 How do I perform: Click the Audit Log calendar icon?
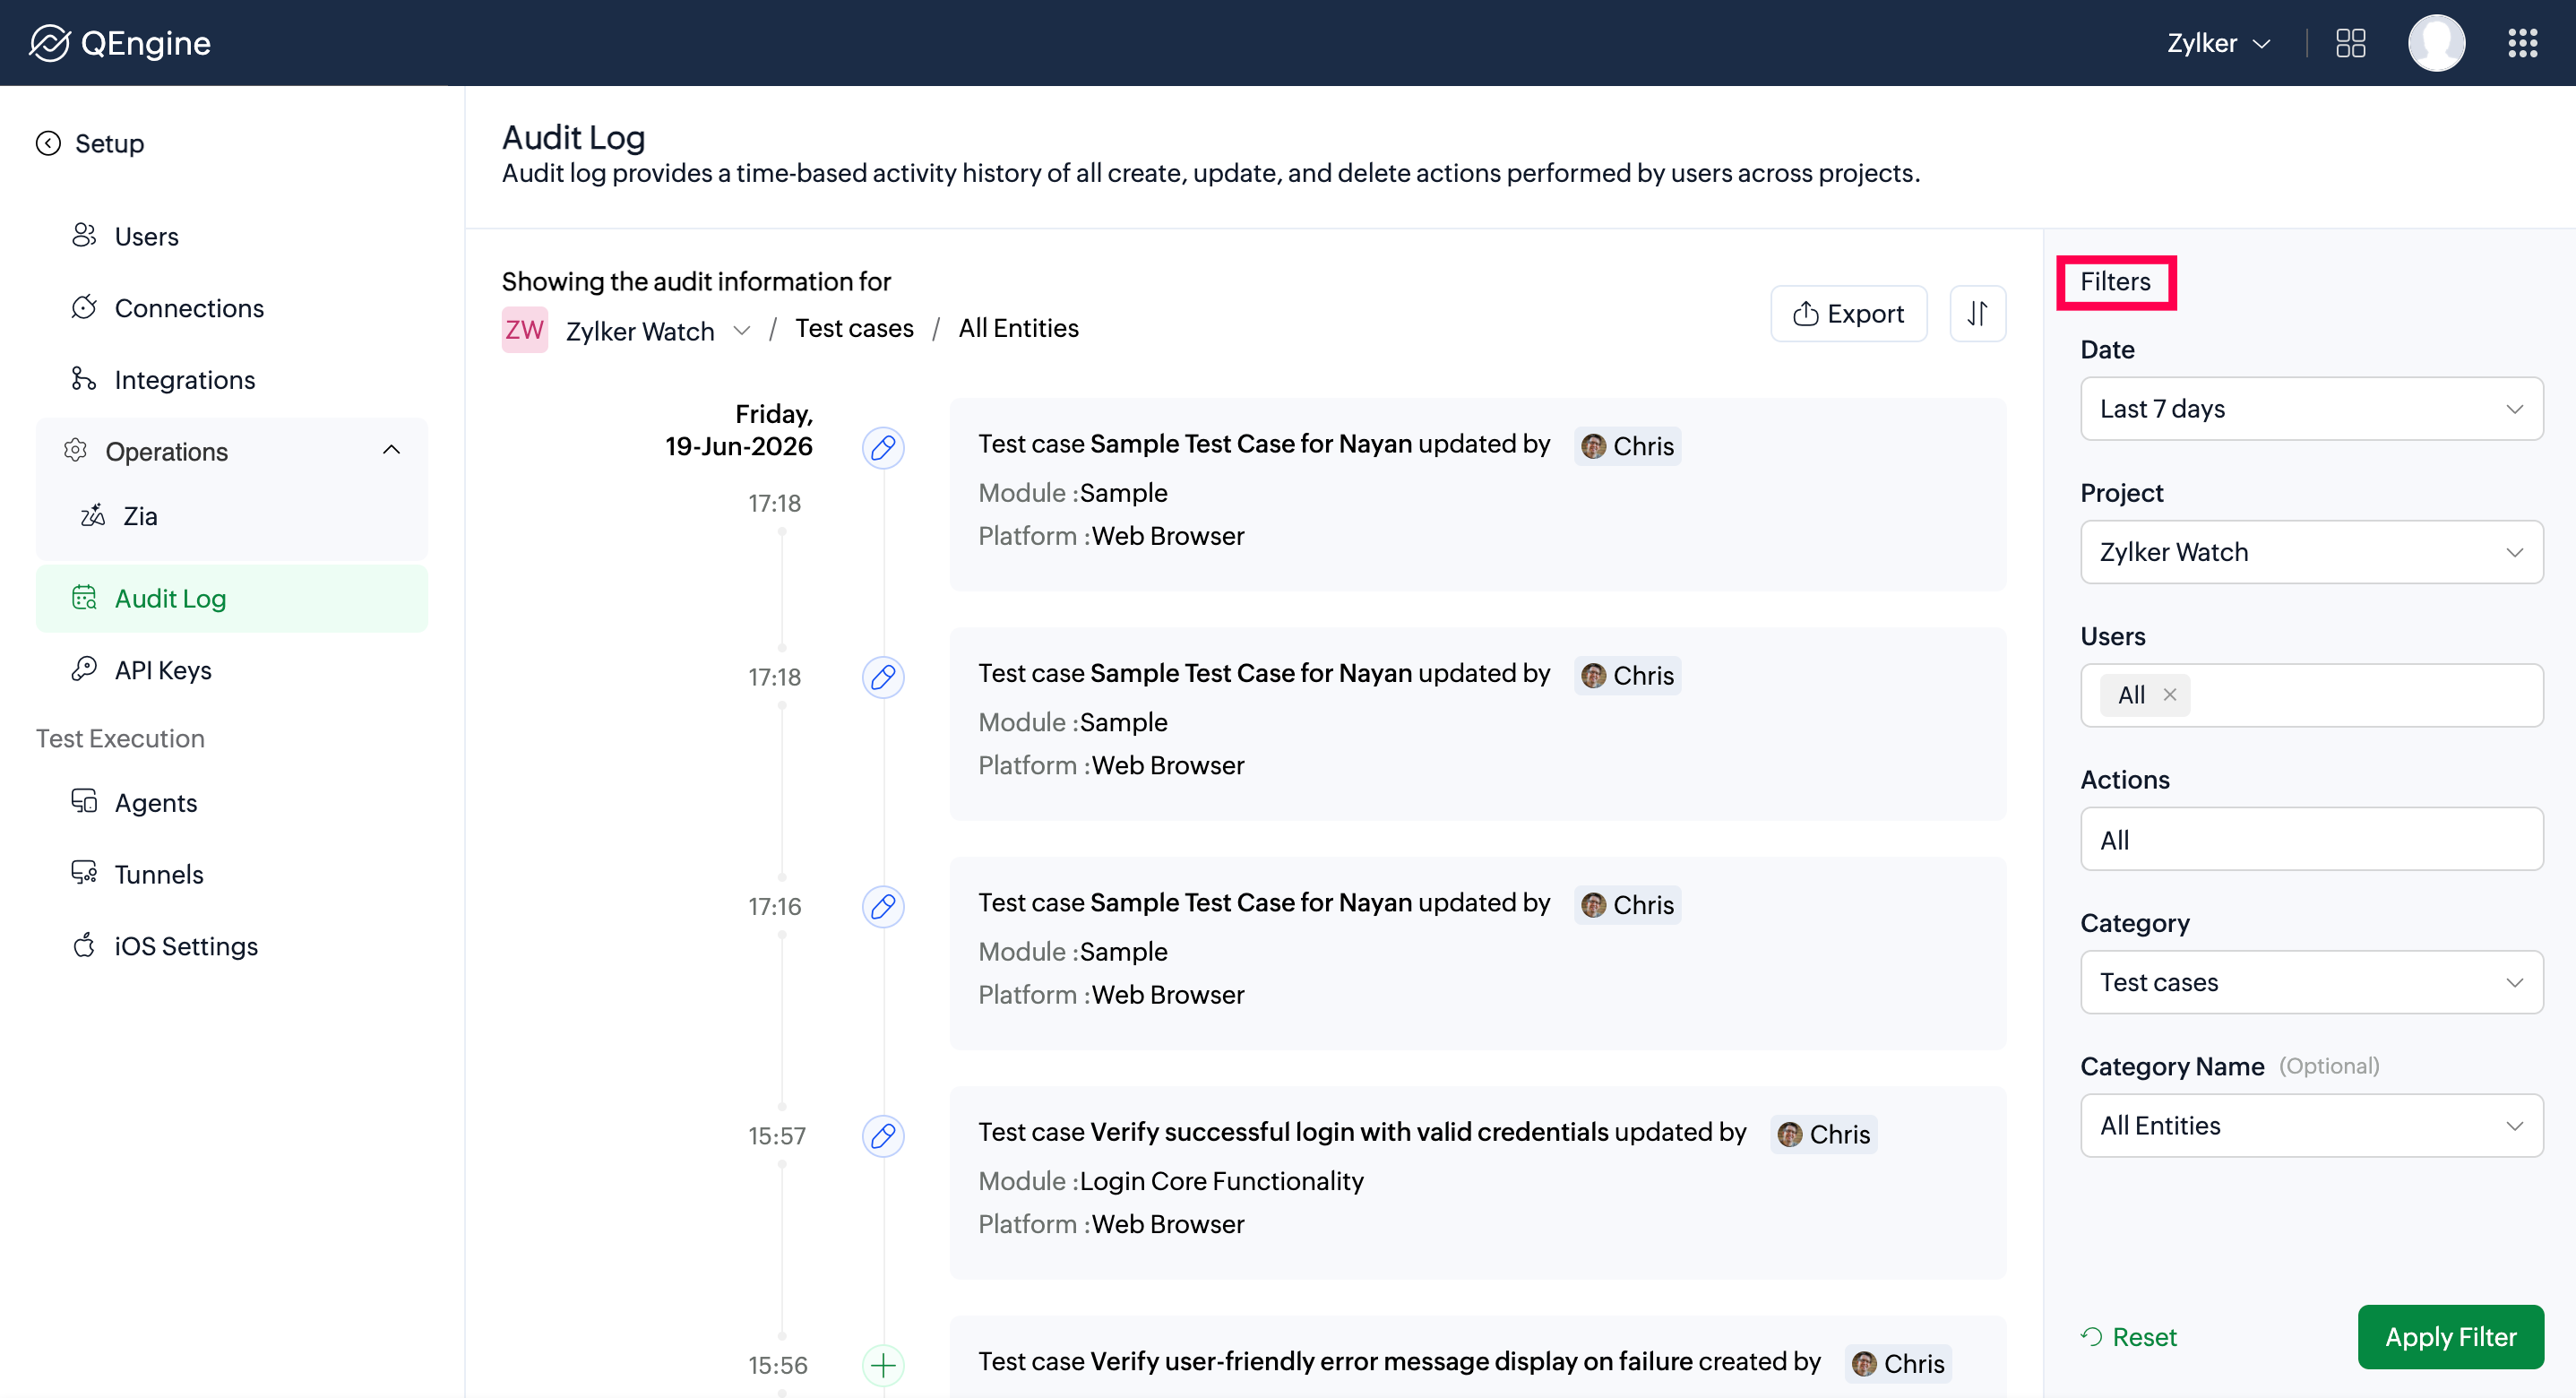[84, 597]
